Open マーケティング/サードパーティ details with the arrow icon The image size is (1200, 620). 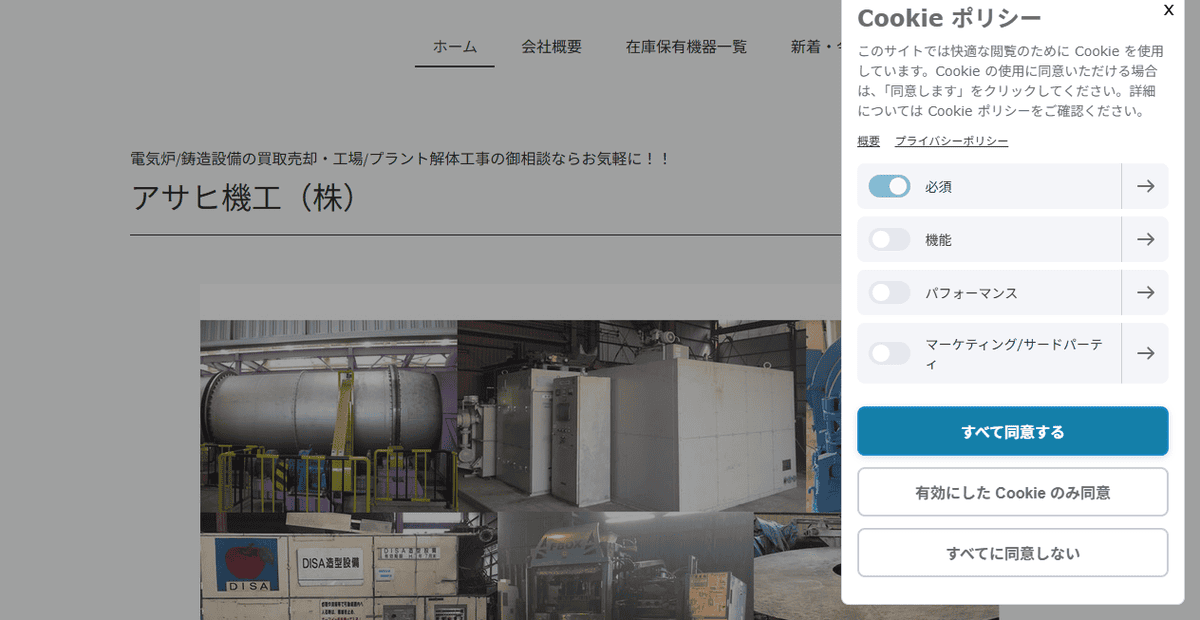(x=1145, y=353)
